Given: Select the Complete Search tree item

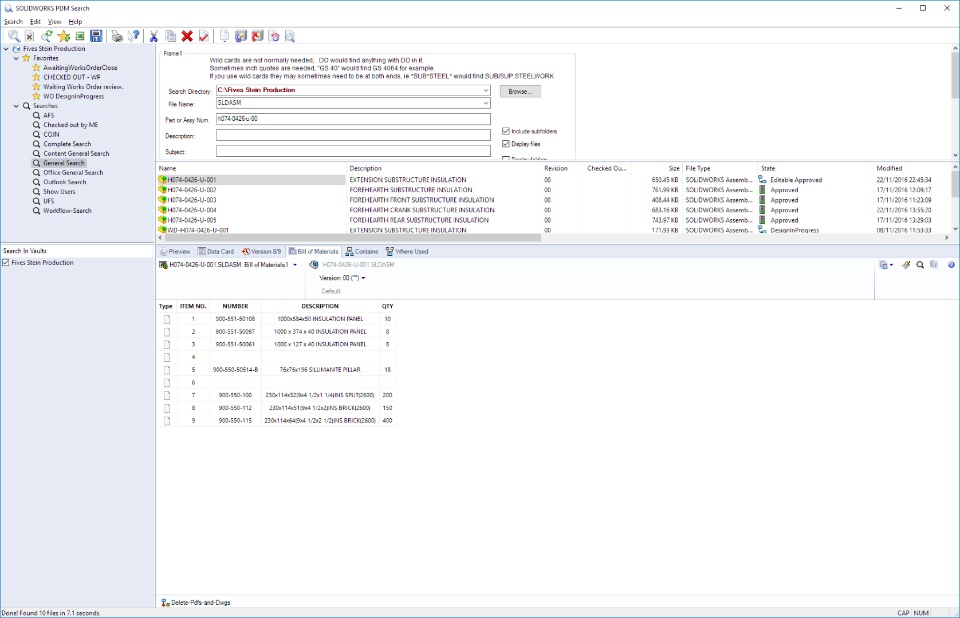Looking at the screenshot, I should pyautogui.click(x=67, y=144).
